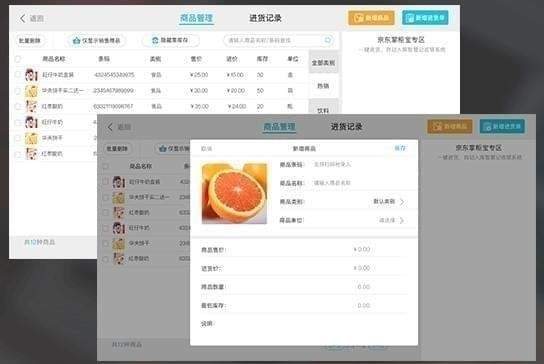Click 共10种商品 footer text in back window

tap(40, 242)
